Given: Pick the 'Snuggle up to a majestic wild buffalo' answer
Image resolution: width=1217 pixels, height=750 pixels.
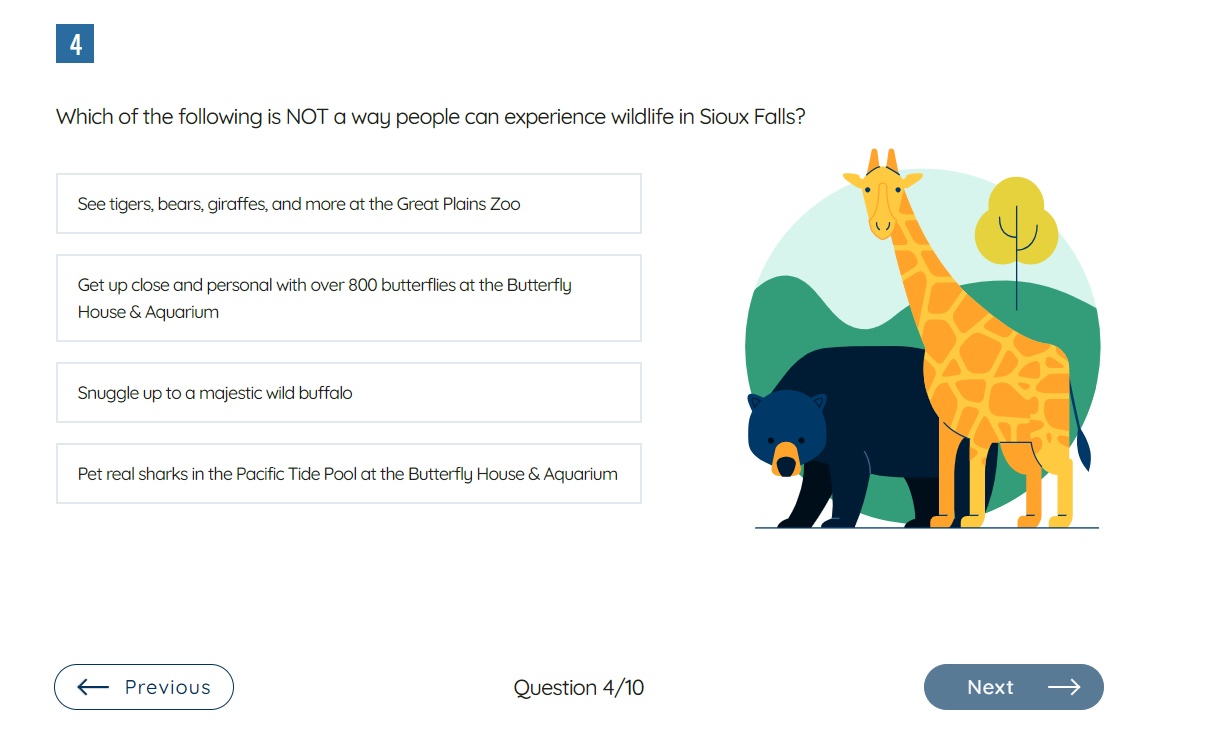Looking at the screenshot, I should pos(348,393).
